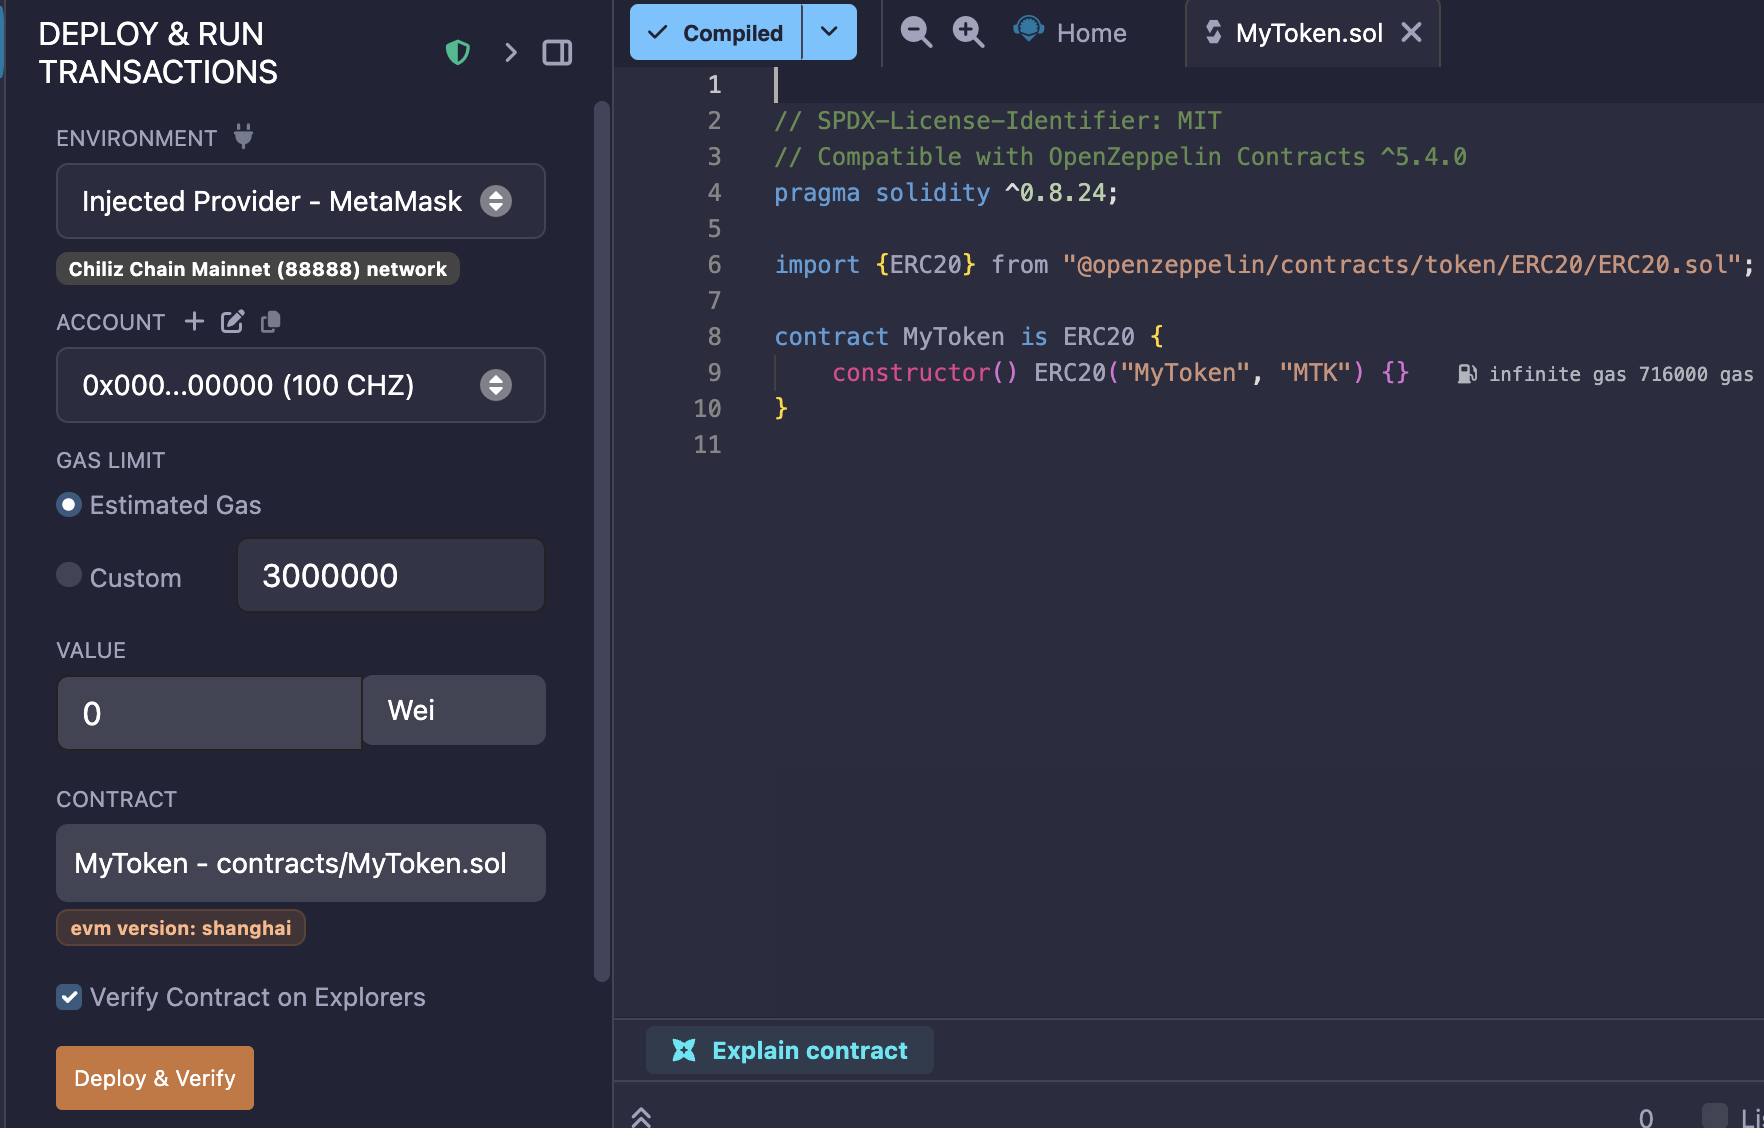Zoom in the editor font
1764x1128 pixels.
(x=967, y=32)
